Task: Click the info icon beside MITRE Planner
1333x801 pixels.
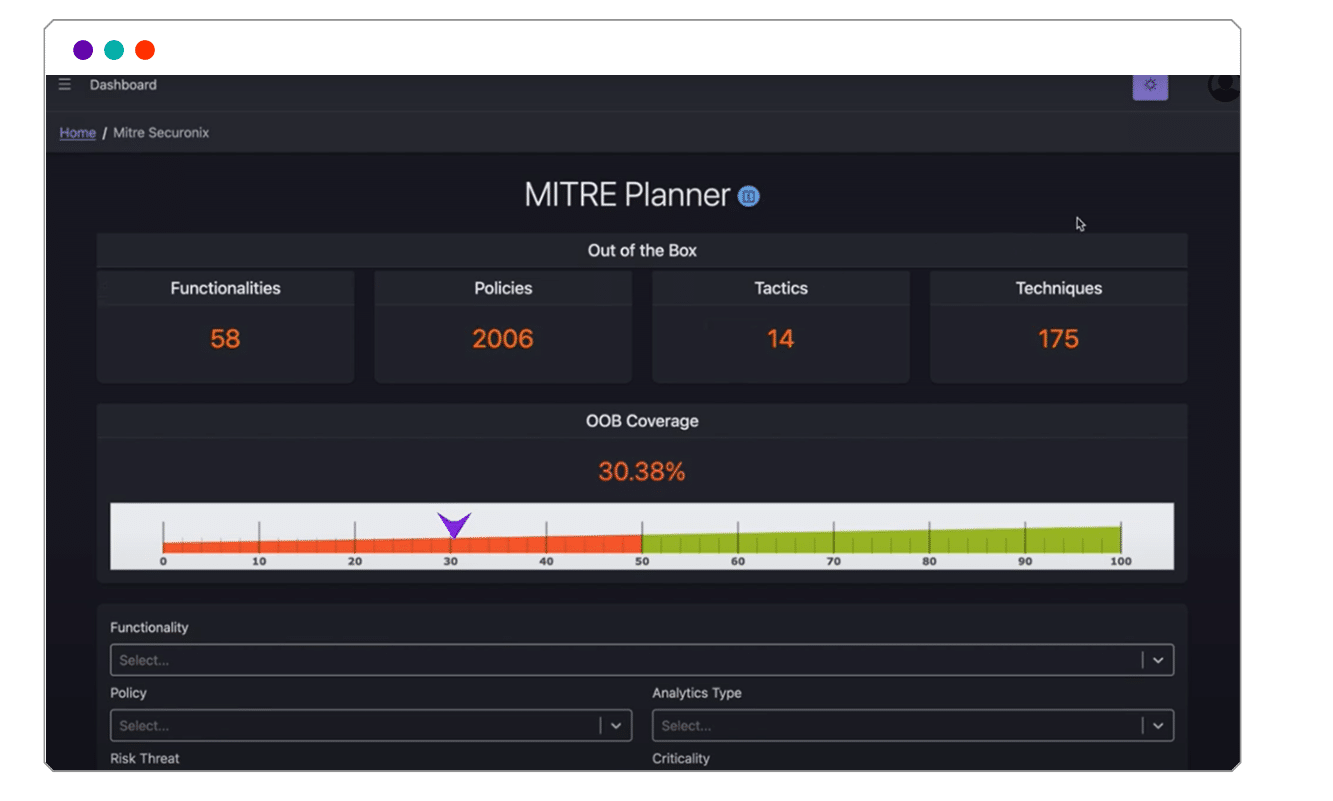Action: [x=749, y=196]
